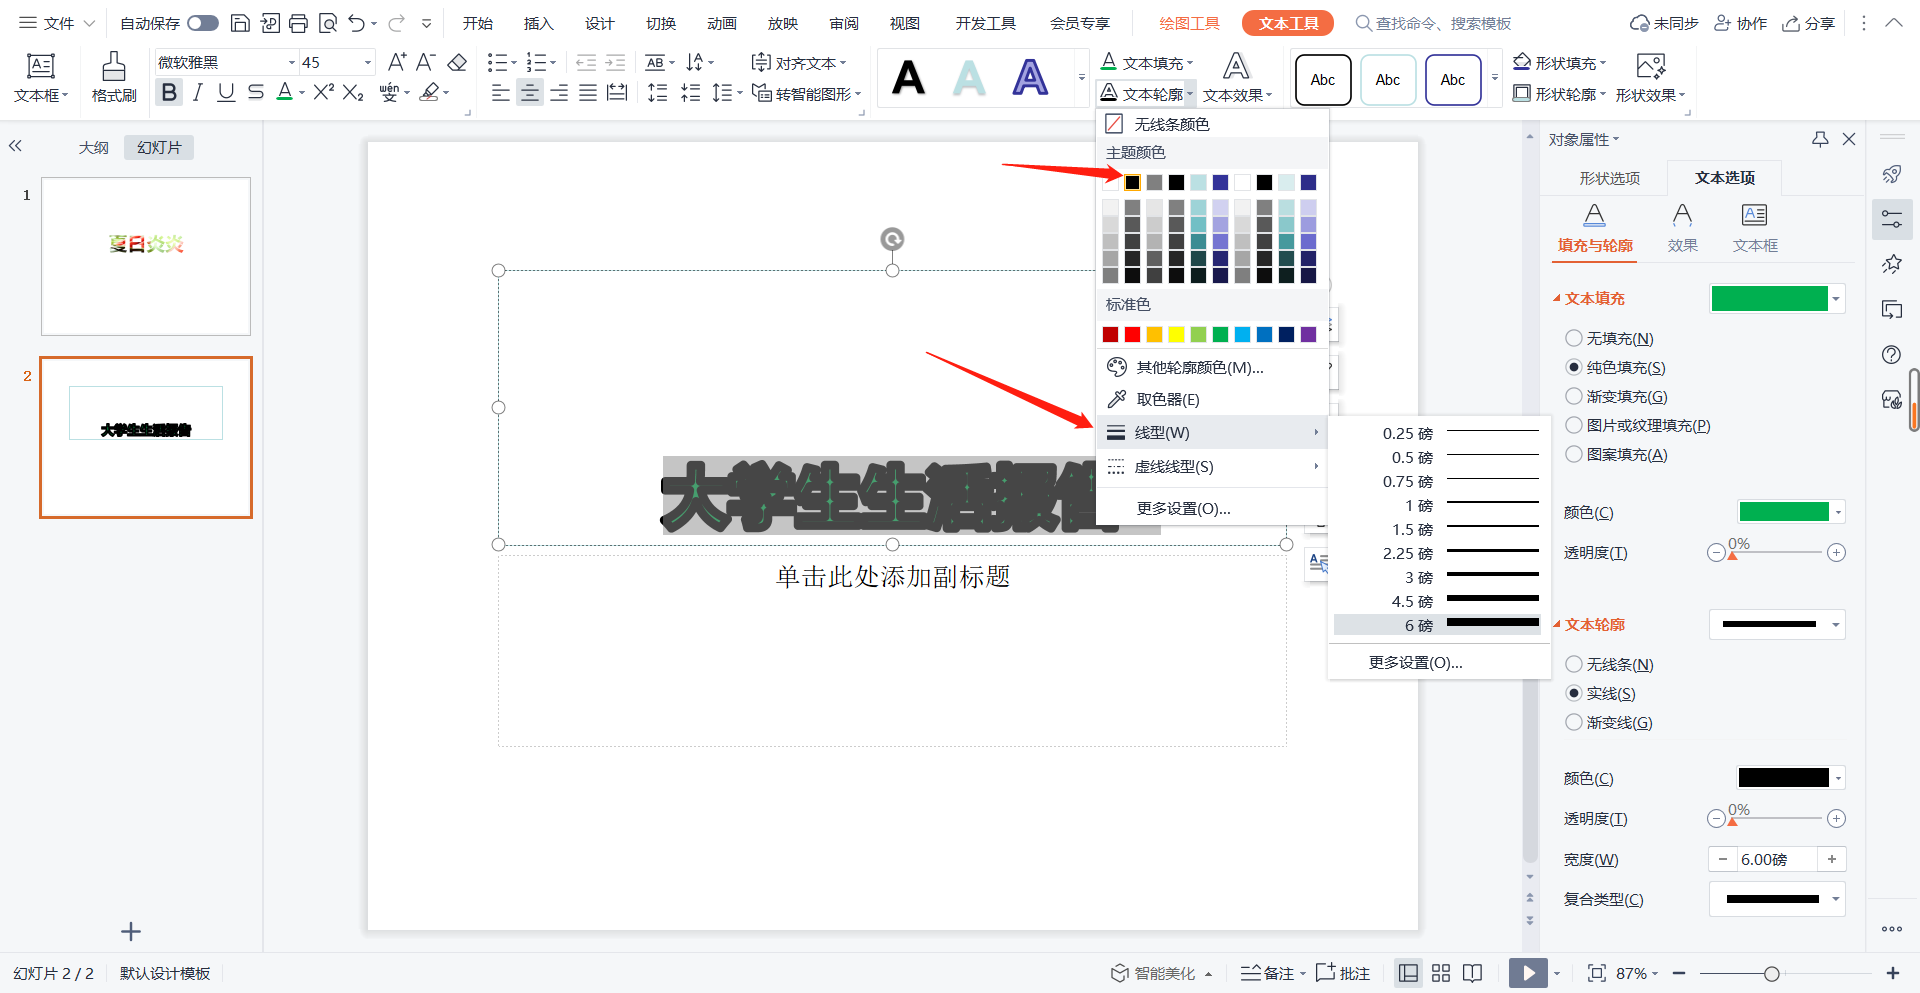The height and width of the screenshot is (993, 1920).
Task: Expand dashed line type (虚线线型) submenu
Action: (1212, 467)
